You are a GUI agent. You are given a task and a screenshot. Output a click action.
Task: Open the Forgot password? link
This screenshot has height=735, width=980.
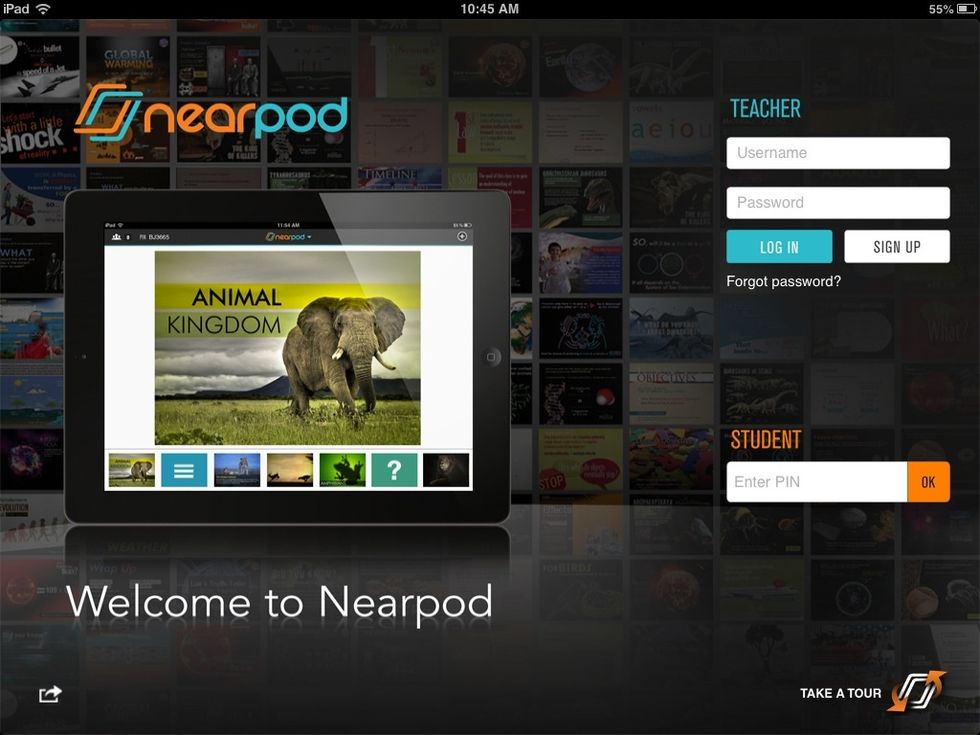coord(783,282)
